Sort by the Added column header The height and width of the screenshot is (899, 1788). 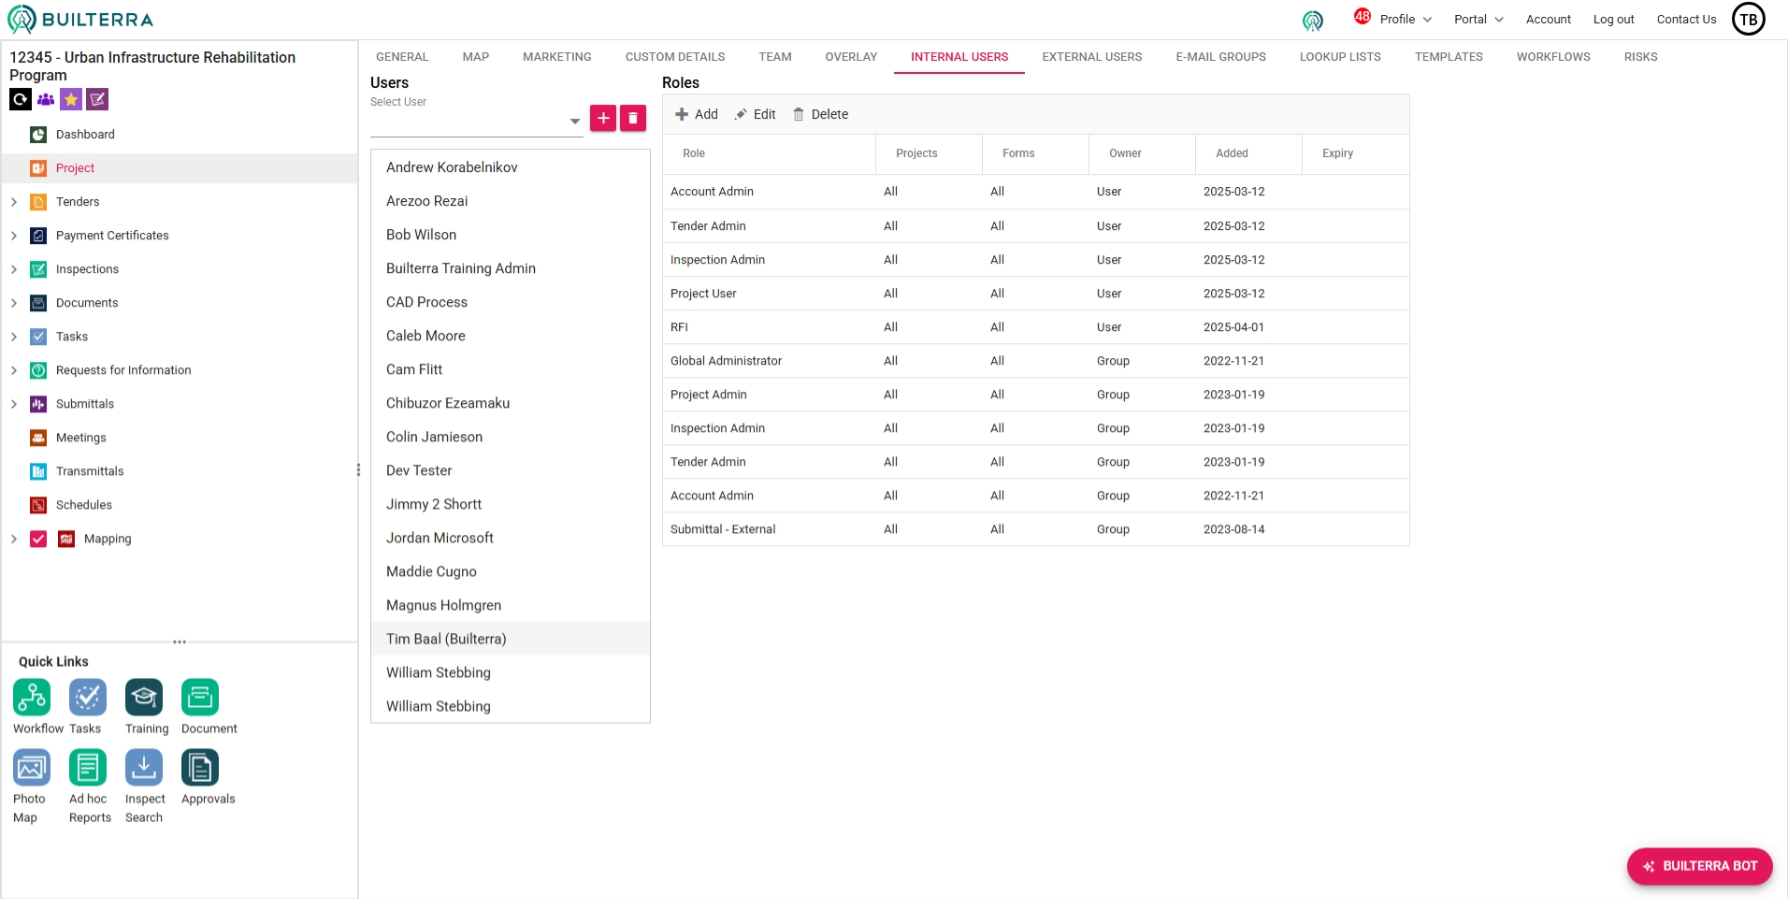(1248, 153)
